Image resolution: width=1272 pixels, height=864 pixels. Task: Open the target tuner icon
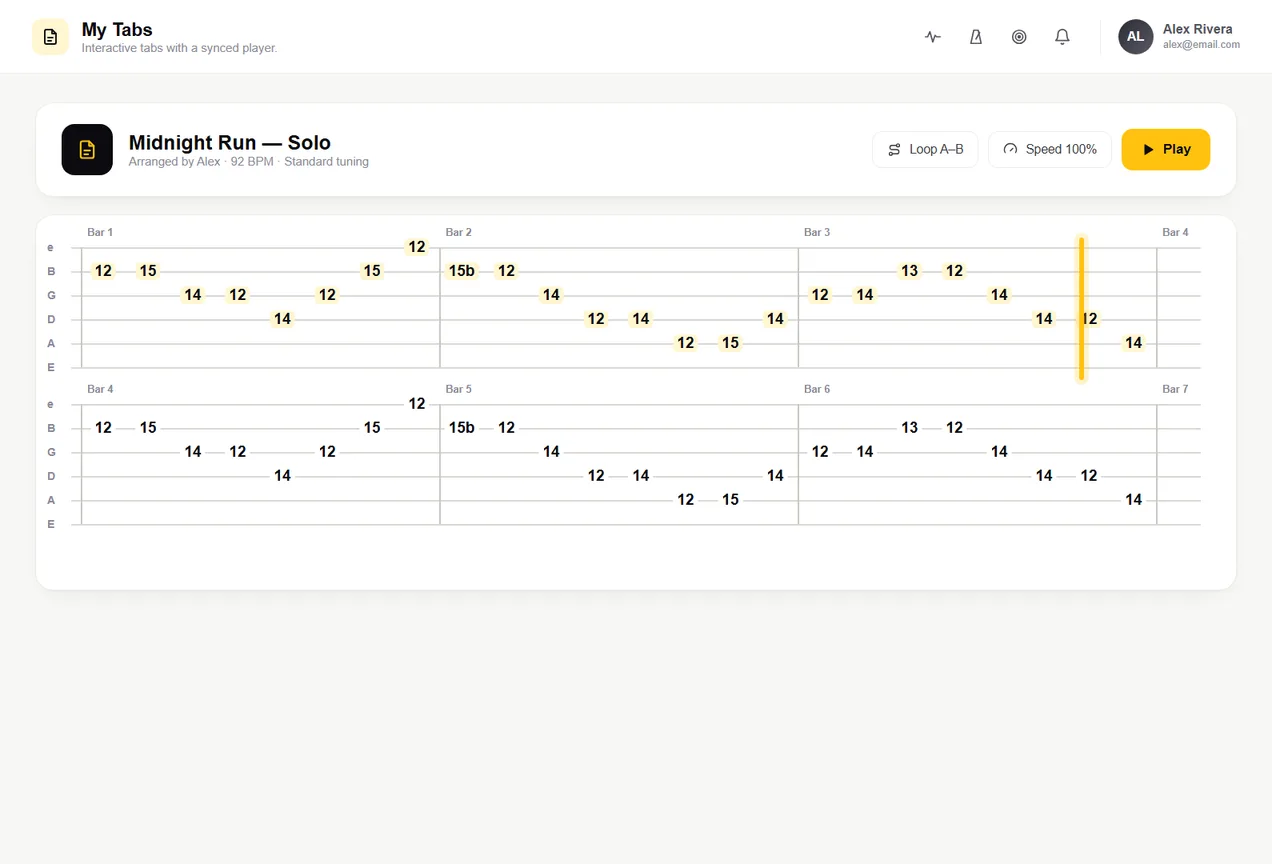(1019, 37)
